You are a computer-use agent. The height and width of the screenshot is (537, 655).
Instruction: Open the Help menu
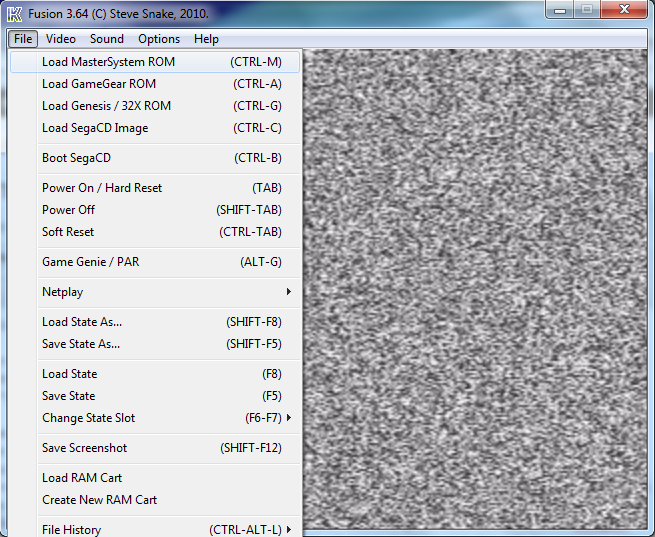coord(206,39)
